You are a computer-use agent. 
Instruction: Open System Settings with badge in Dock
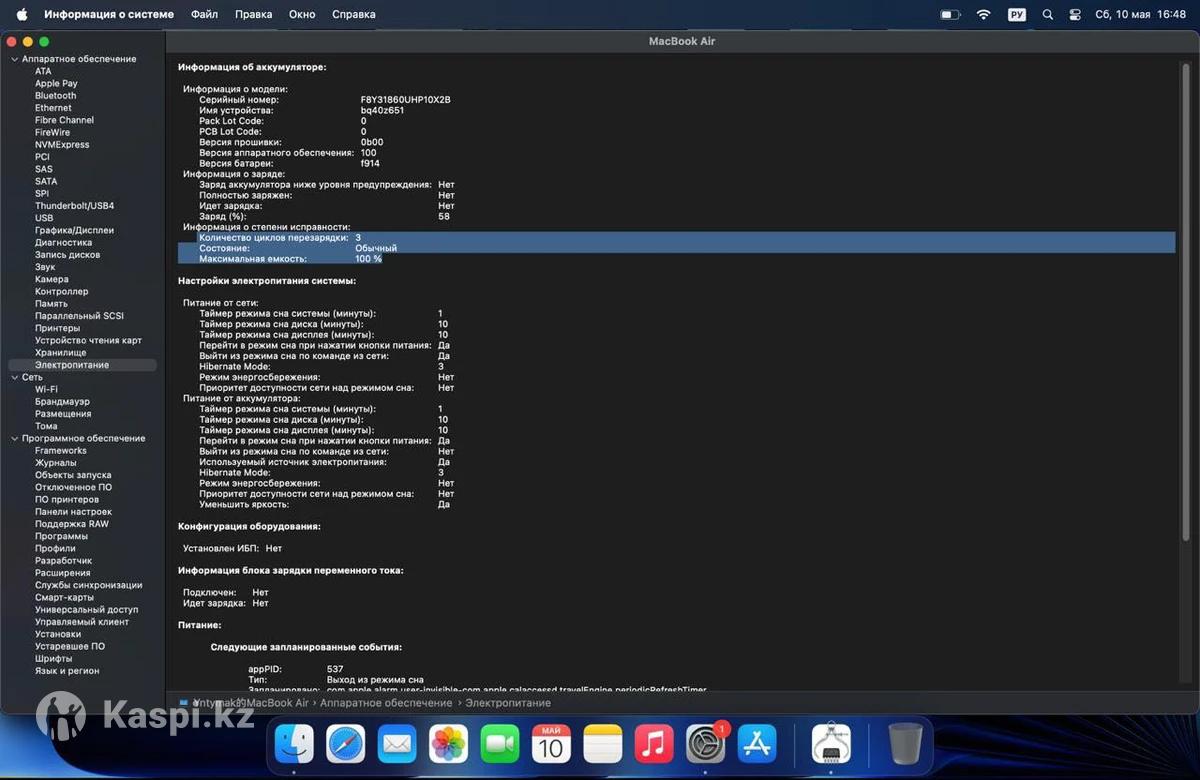coord(706,744)
